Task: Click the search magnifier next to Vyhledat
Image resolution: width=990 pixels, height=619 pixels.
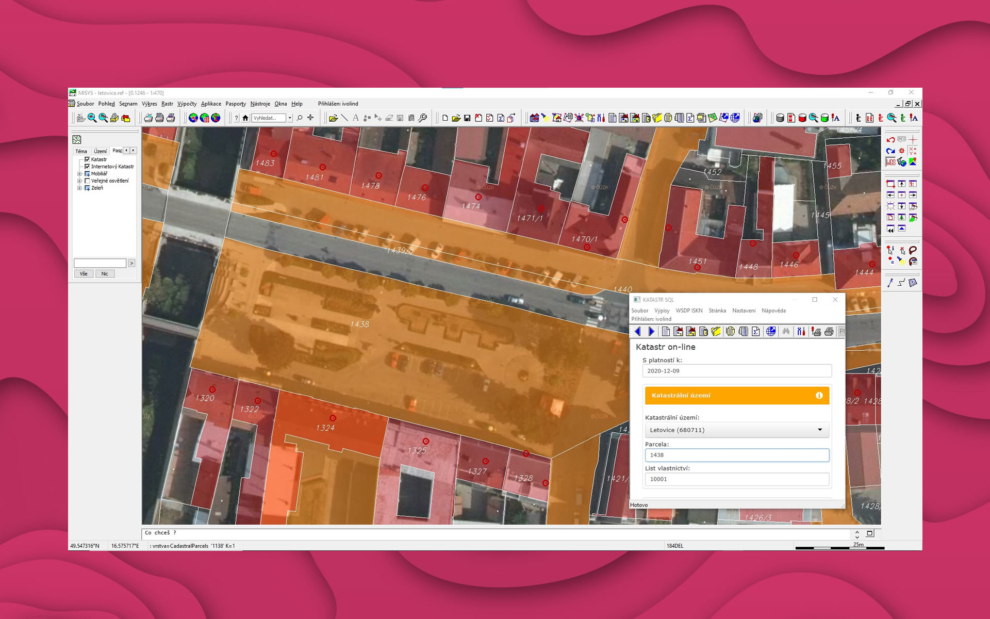Action: click(x=299, y=117)
